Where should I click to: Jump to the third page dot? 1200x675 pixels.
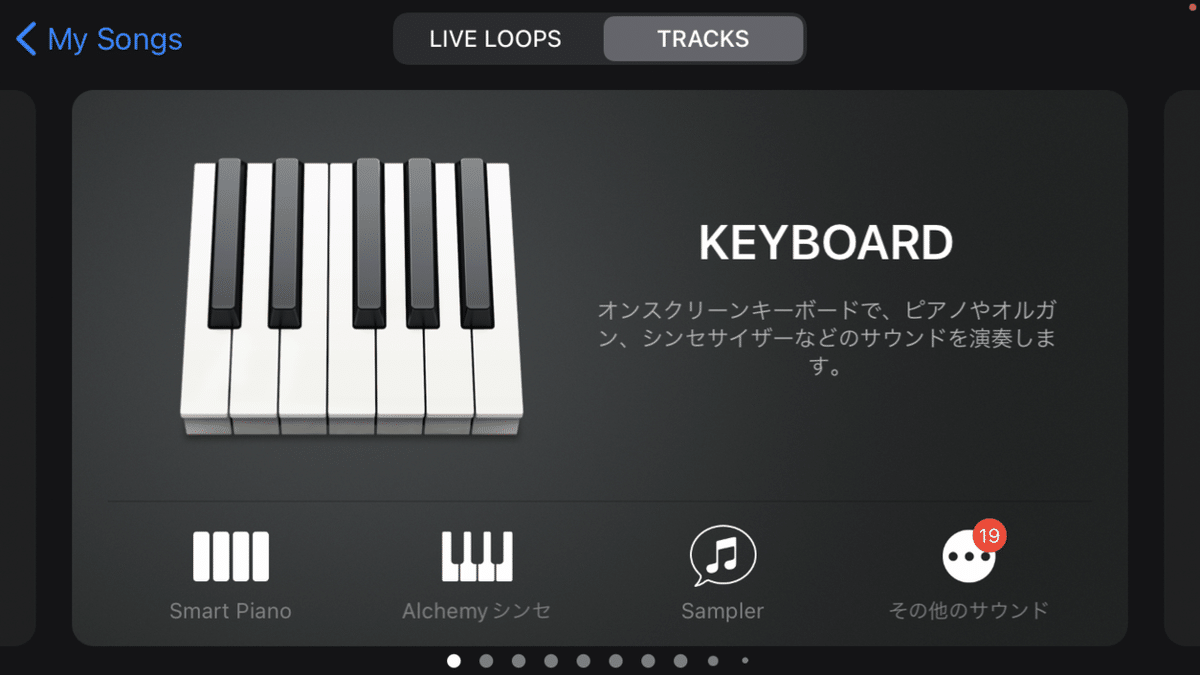coord(518,661)
